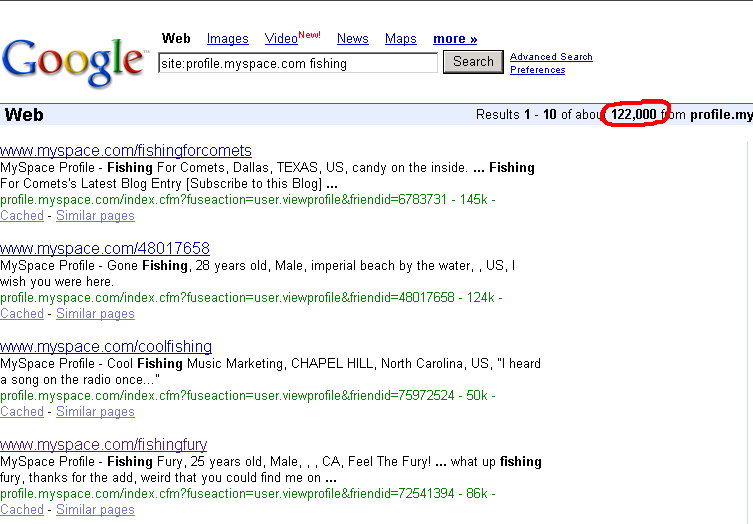Show Similar pages for coolfishing result
The width and height of the screenshot is (753, 524).
tap(95, 412)
